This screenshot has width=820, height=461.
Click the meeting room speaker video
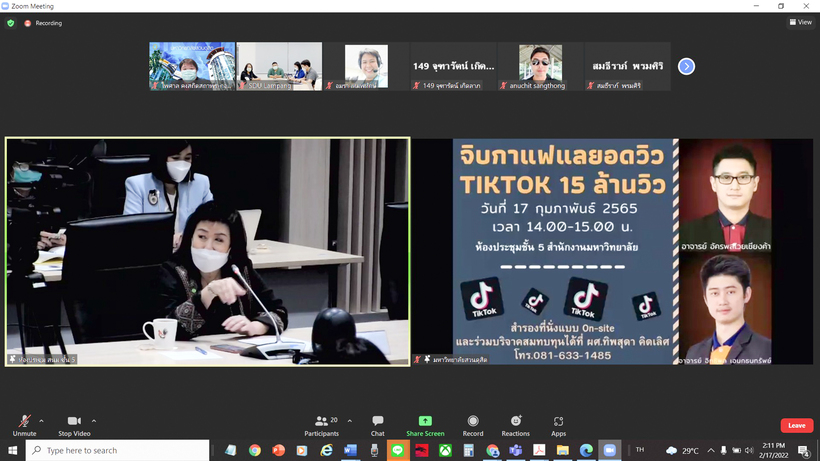208,251
